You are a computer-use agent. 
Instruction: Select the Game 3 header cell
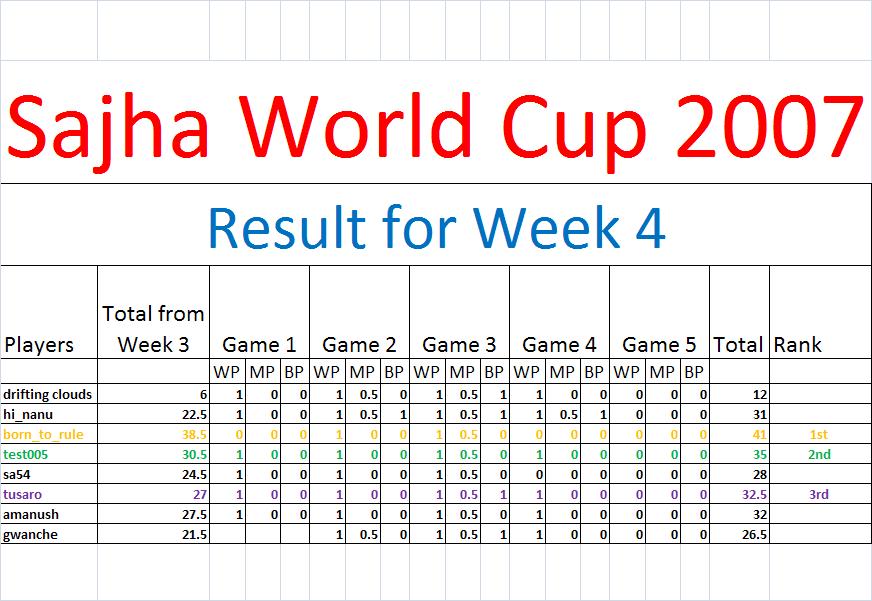[x=459, y=345]
